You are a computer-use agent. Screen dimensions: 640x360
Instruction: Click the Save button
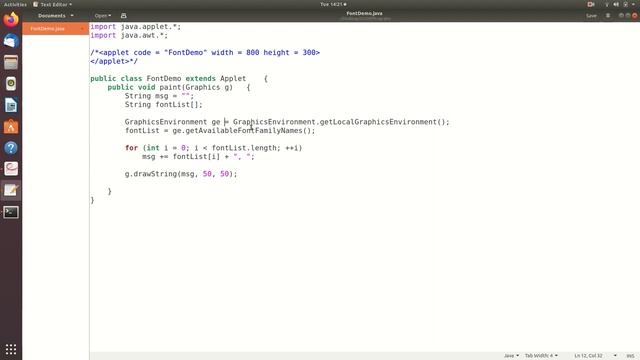pos(591,16)
